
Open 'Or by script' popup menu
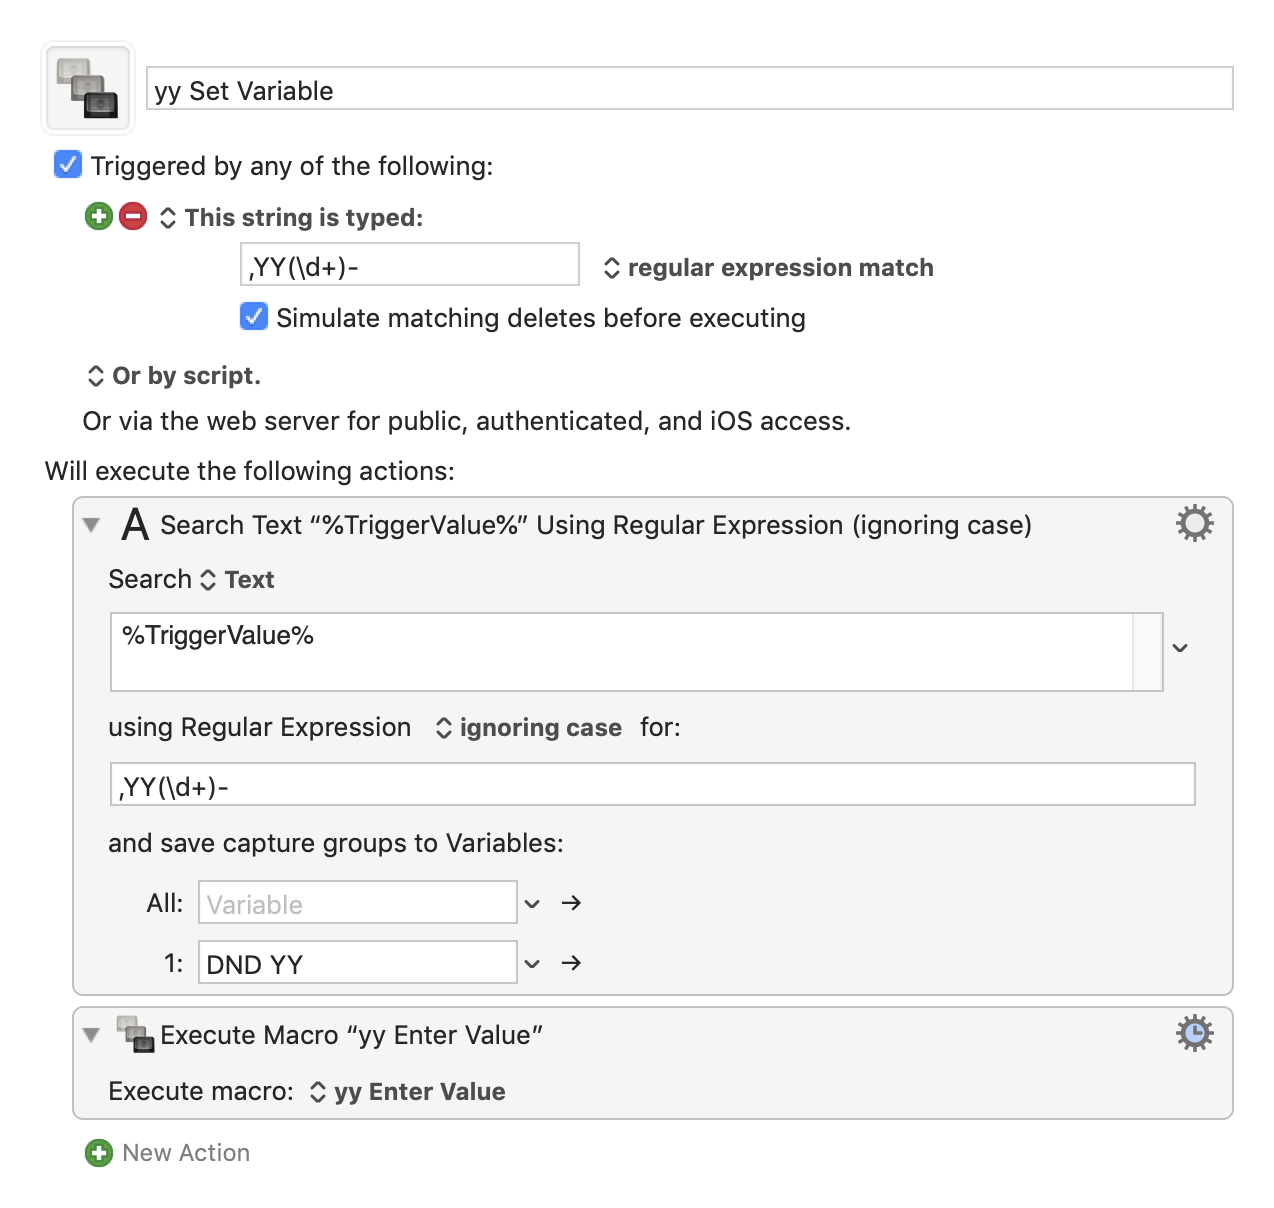pyautogui.click(x=174, y=376)
